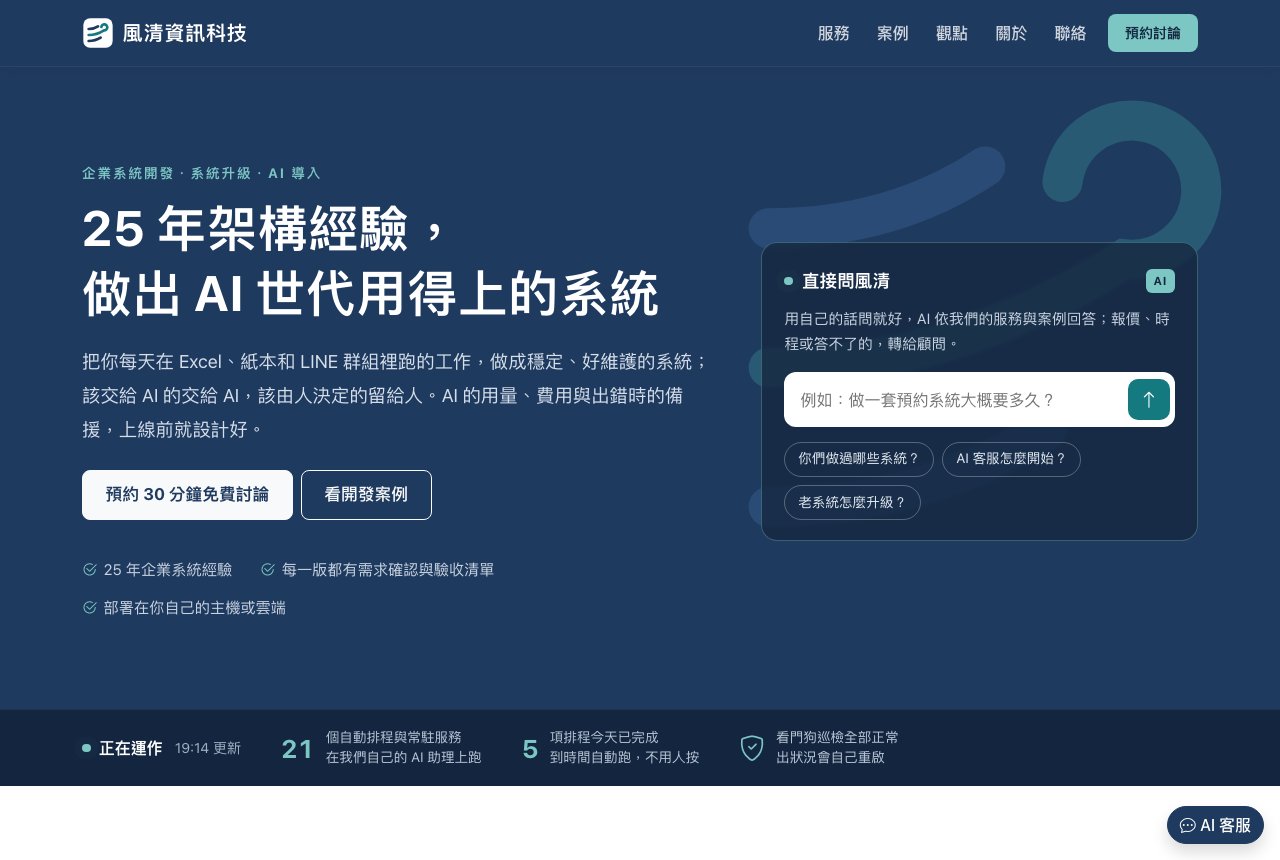Viewport: 1280px width, 860px height.
Task: Go to 聯絡 nav link
Action: pos(1070,33)
